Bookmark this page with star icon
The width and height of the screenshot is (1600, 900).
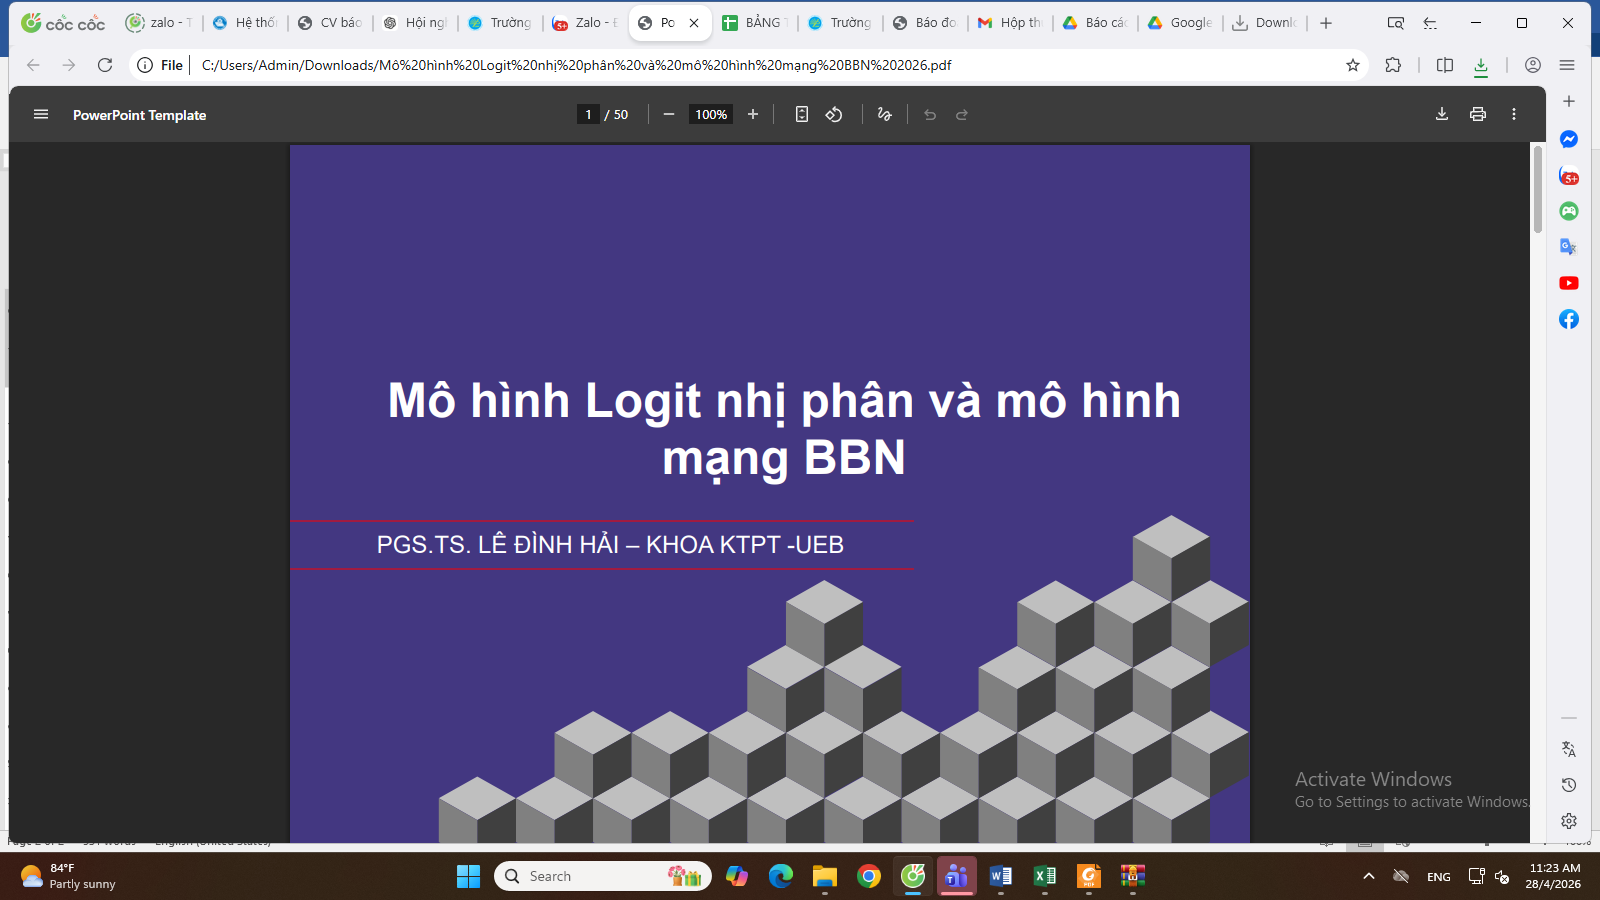pos(1352,65)
